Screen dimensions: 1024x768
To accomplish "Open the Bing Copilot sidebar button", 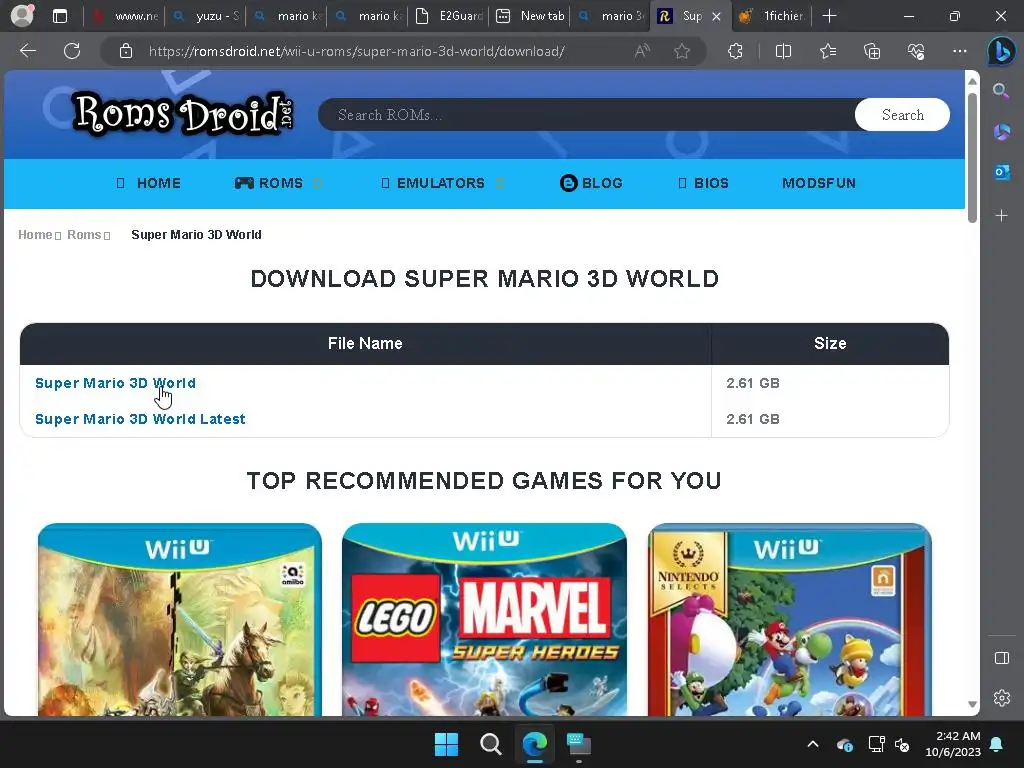I will (x=1001, y=51).
